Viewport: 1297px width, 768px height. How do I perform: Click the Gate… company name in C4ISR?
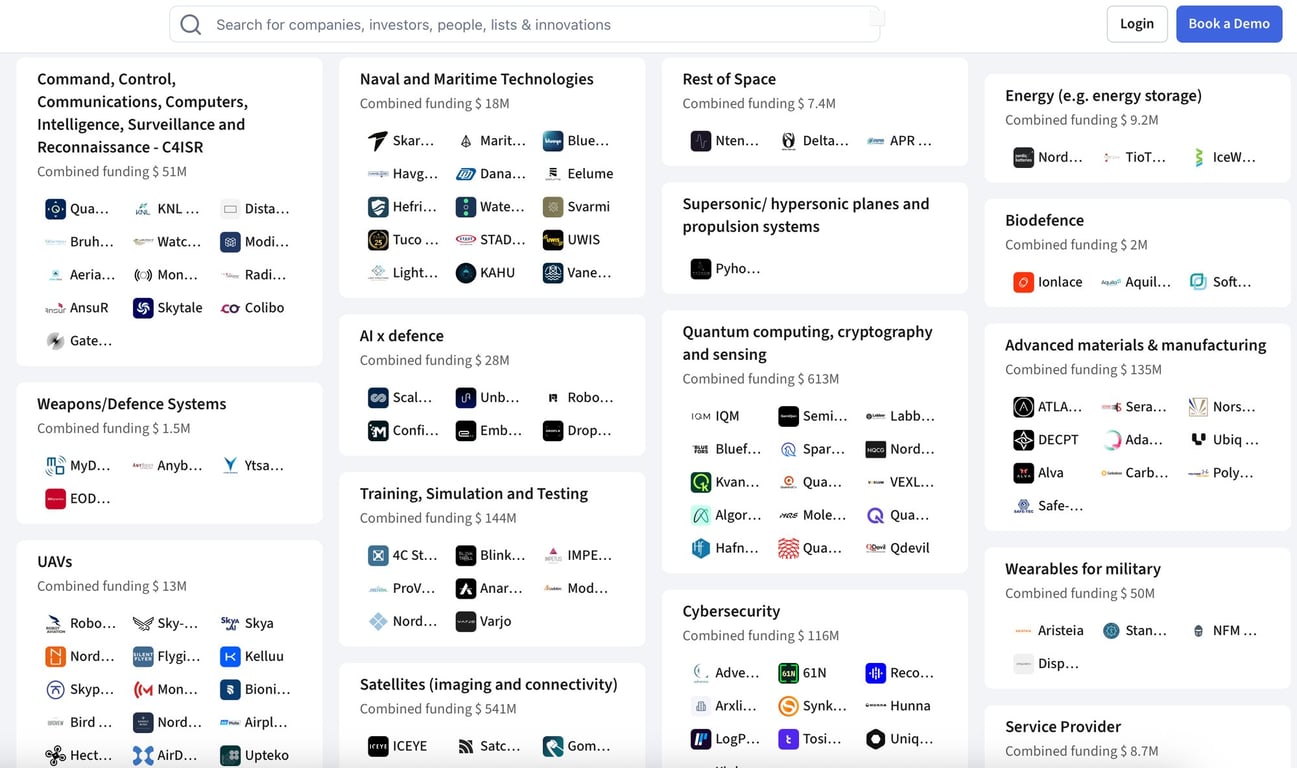[91, 341]
